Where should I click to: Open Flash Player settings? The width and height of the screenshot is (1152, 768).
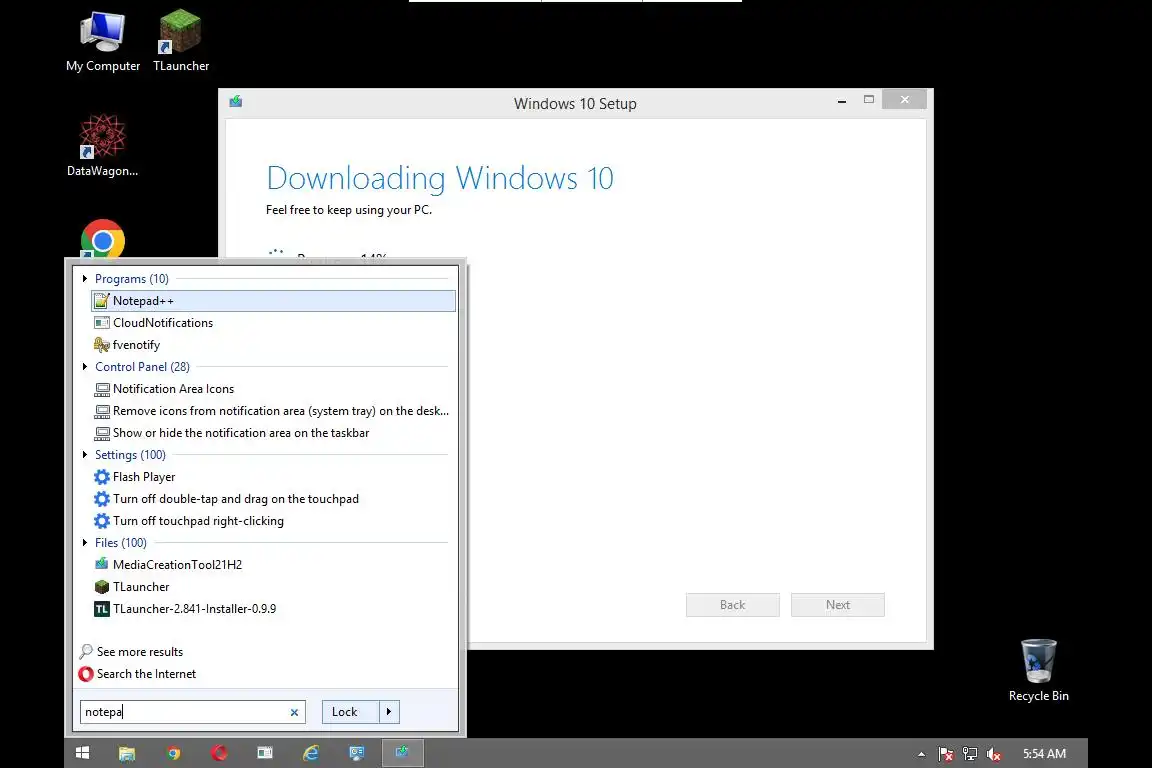(x=134, y=477)
